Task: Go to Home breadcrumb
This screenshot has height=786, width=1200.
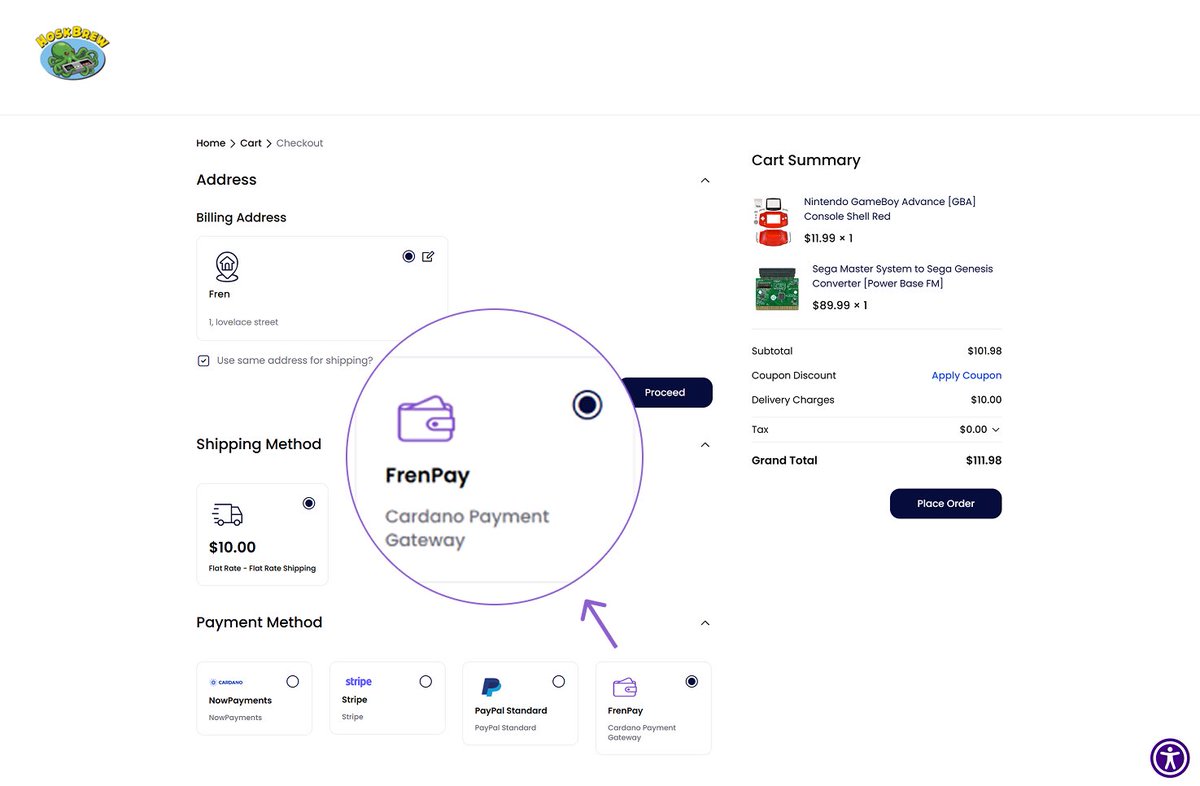Action: 211,143
